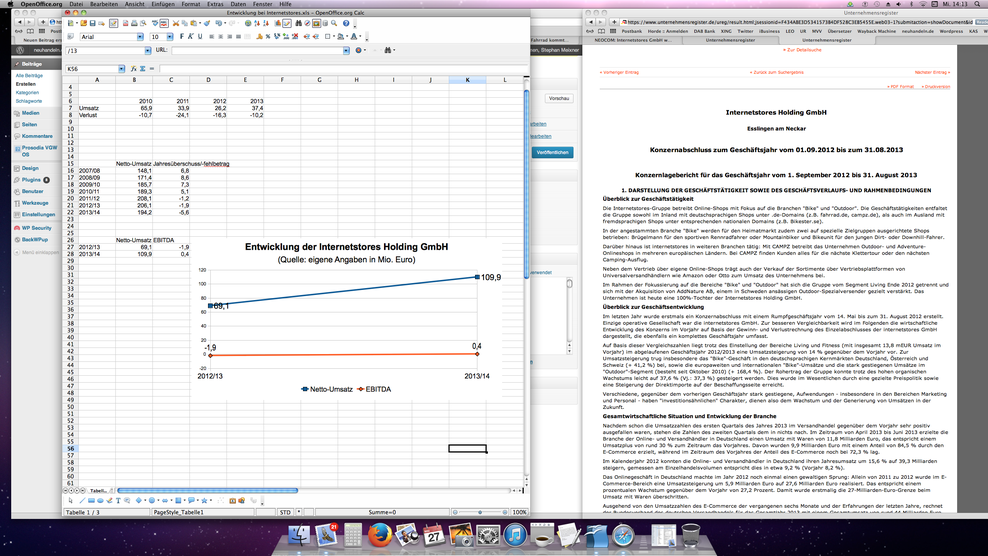The width and height of the screenshot is (988, 556).
Task: Open Find & Replace binoculars icon
Action: click(x=299, y=23)
